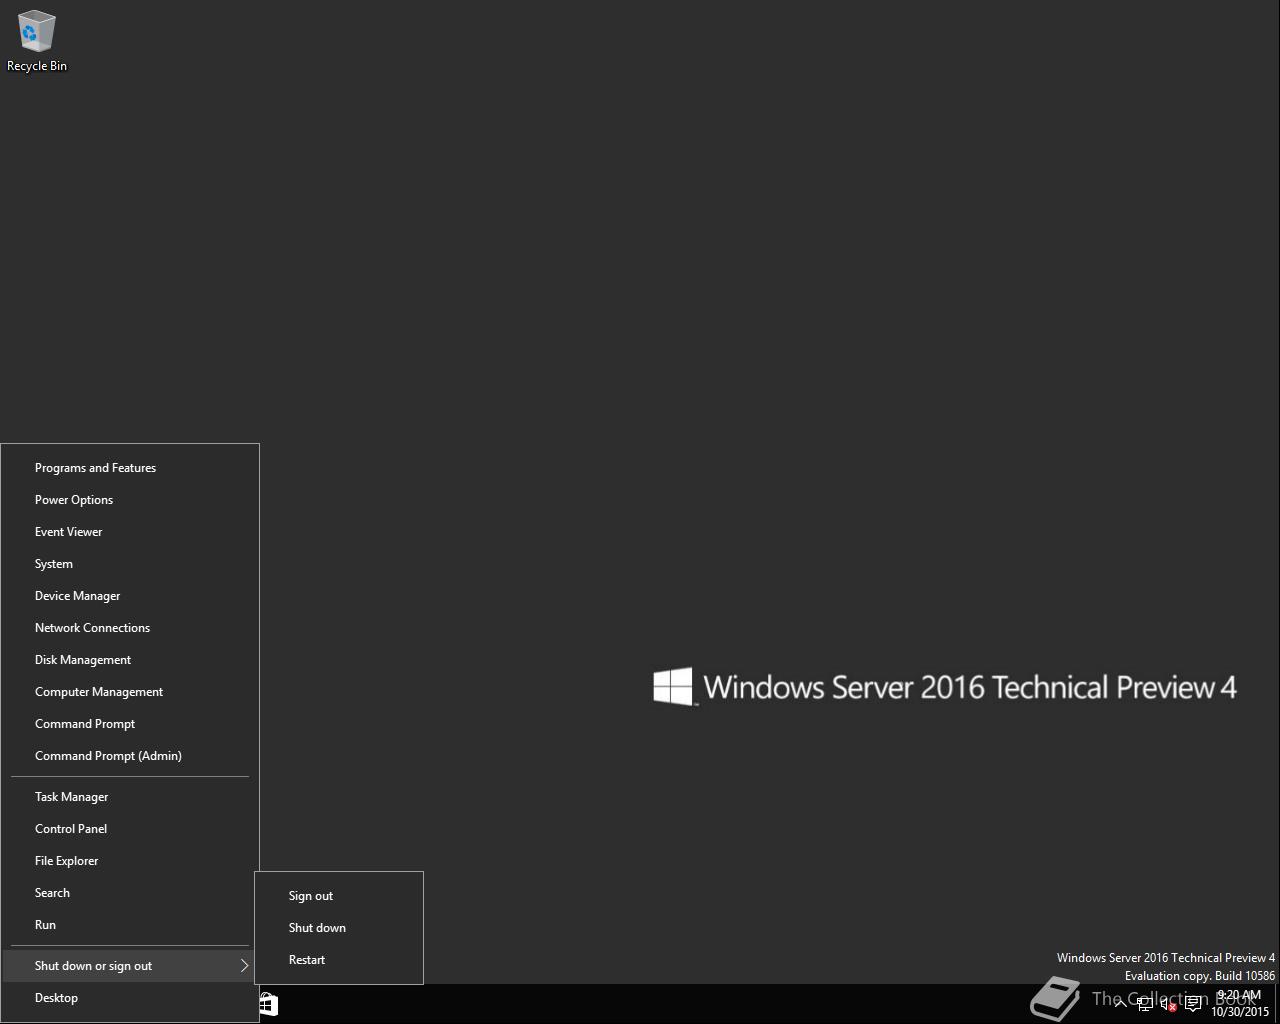Open Power Options from the menu
1280x1024 pixels.
pyautogui.click(x=130, y=500)
